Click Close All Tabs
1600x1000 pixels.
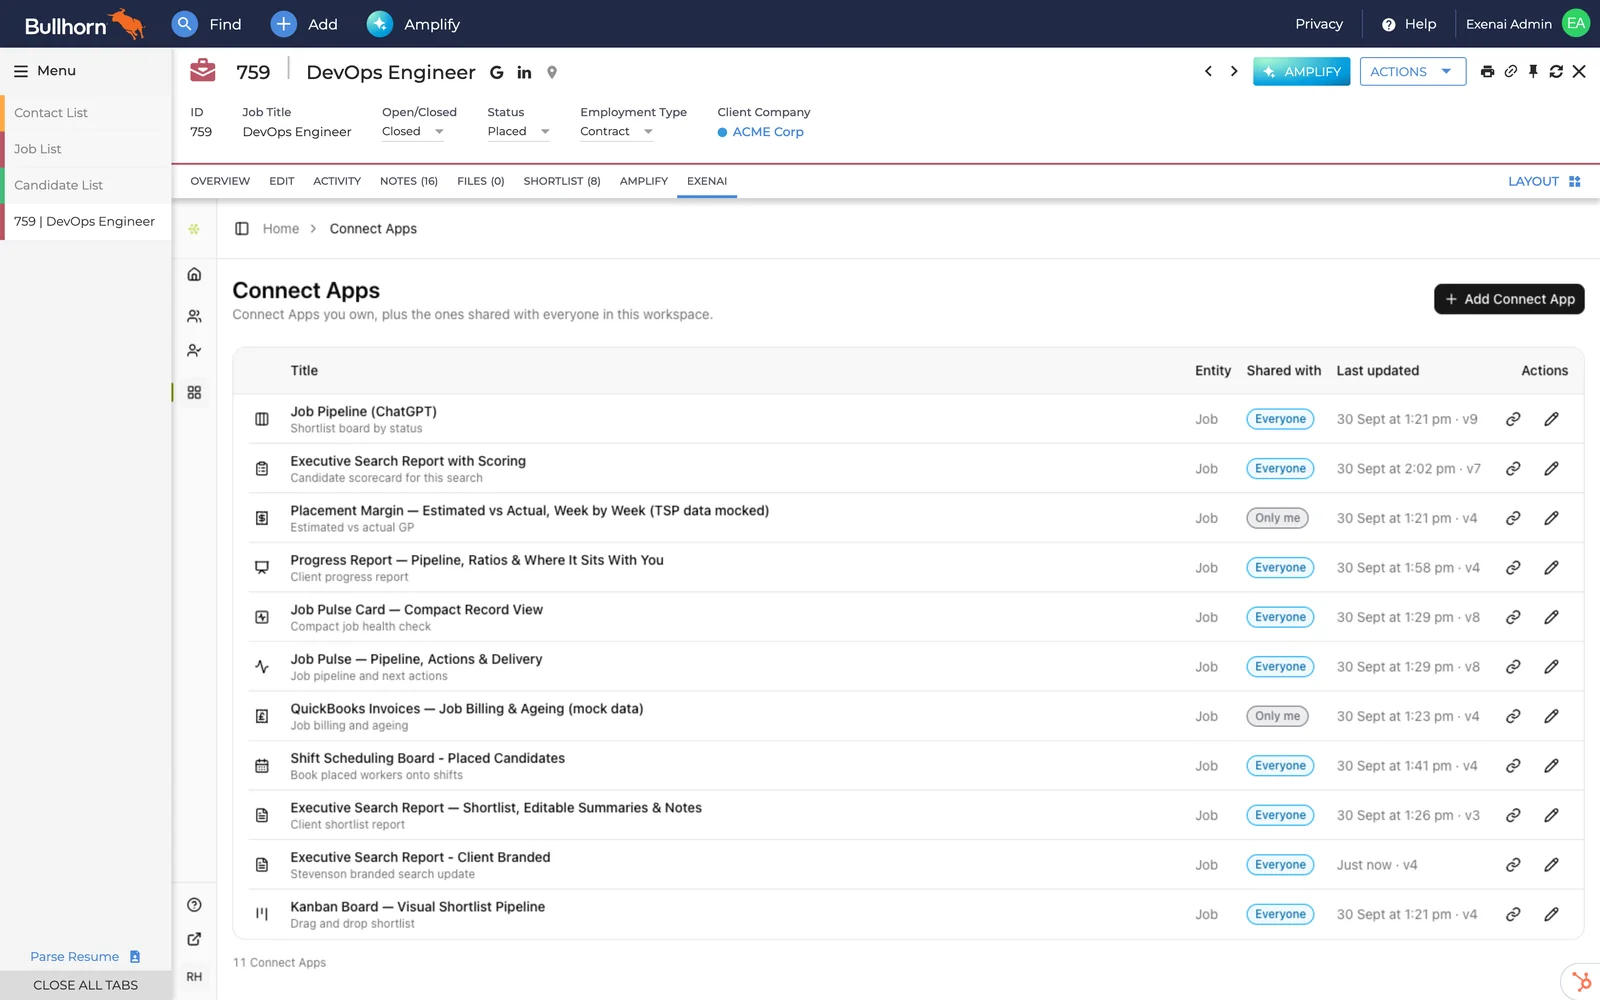click(x=86, y=985)
